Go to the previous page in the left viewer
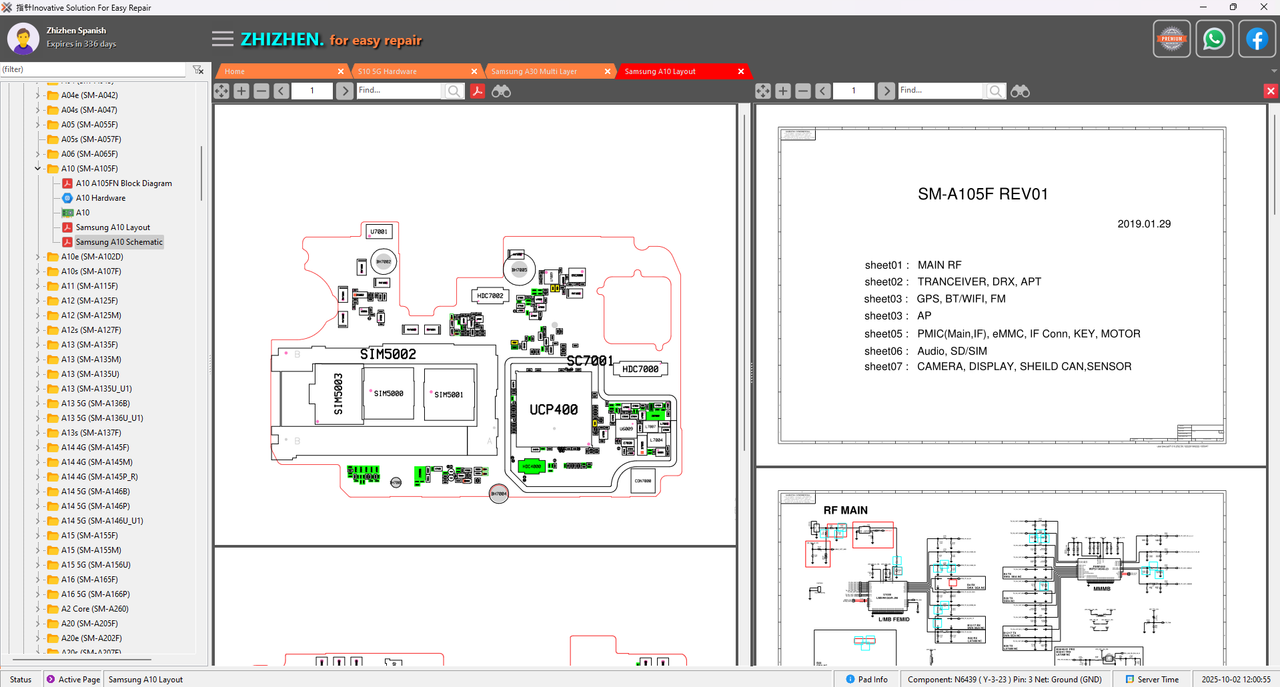This screenshot has width=1280, height=687. click(281, 91)
